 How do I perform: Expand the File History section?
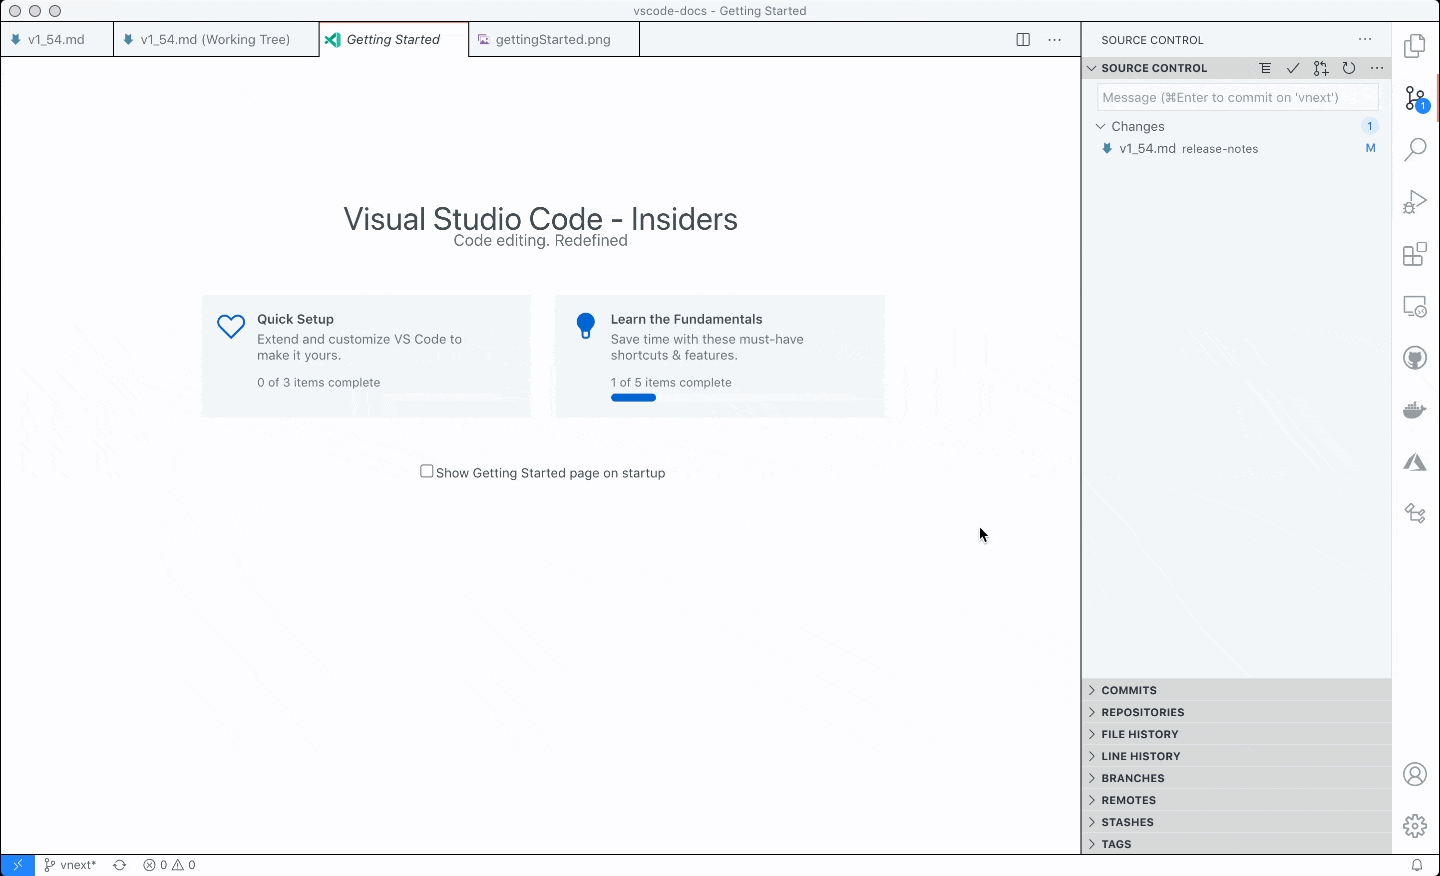[1140, 735]
